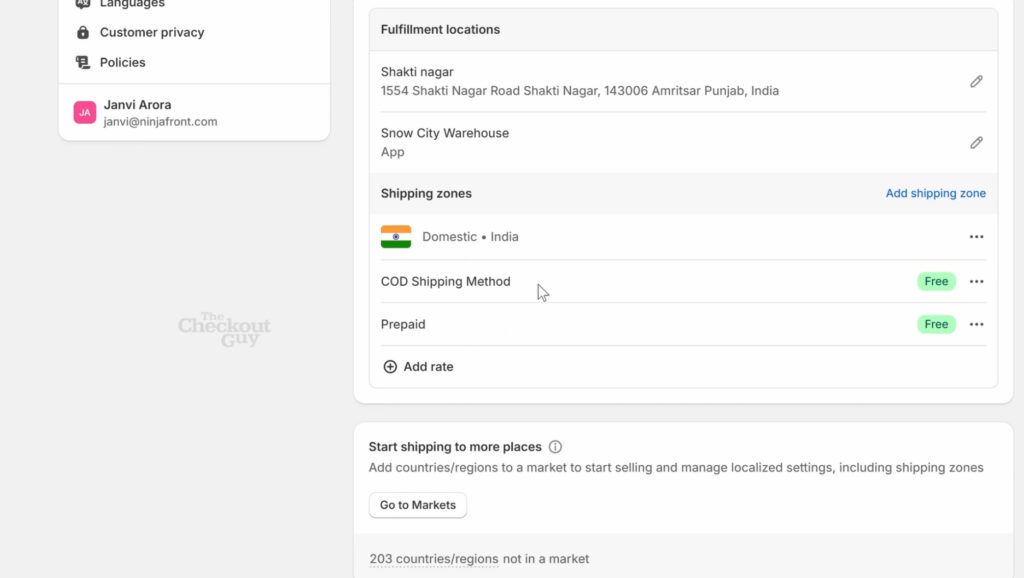Click the Add rate button

[x=418, y=366]
